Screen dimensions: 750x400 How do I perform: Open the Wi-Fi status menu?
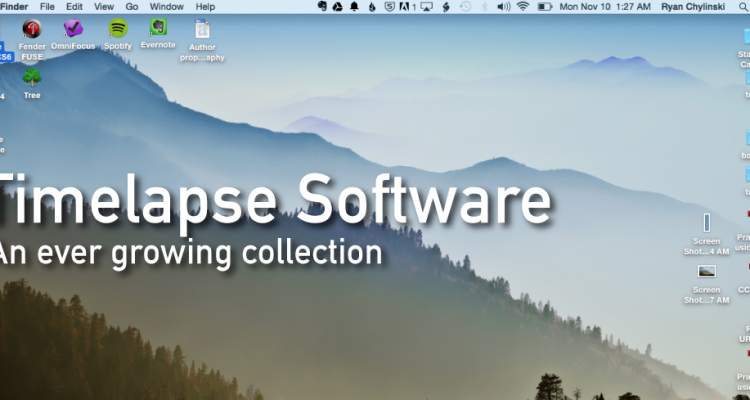(523, 7)
